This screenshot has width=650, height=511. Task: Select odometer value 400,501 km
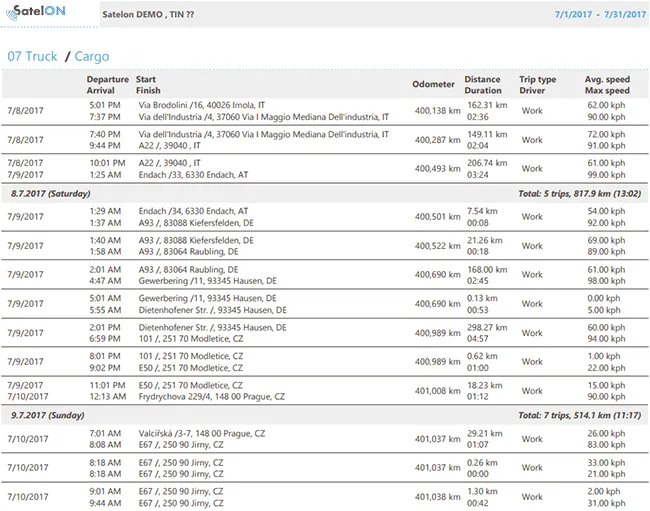point(437,217)
